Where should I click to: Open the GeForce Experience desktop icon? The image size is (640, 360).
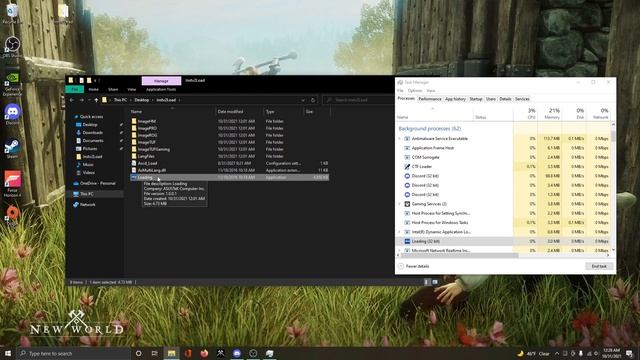12,84
